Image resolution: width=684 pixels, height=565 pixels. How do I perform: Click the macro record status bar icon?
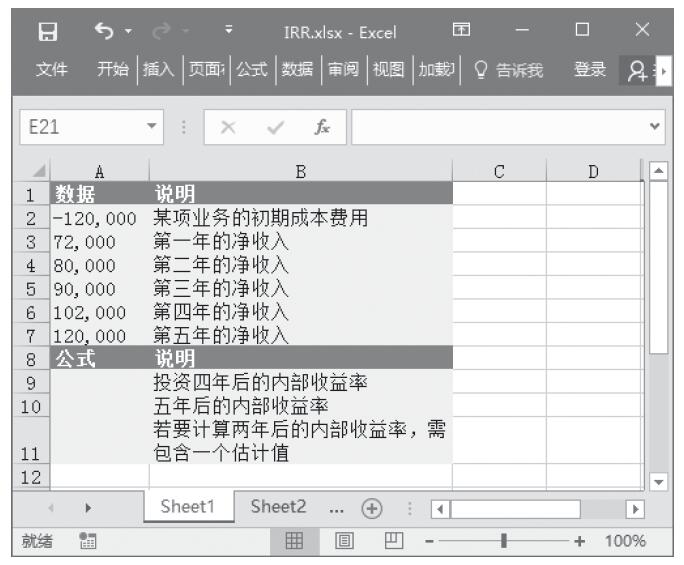88,541
